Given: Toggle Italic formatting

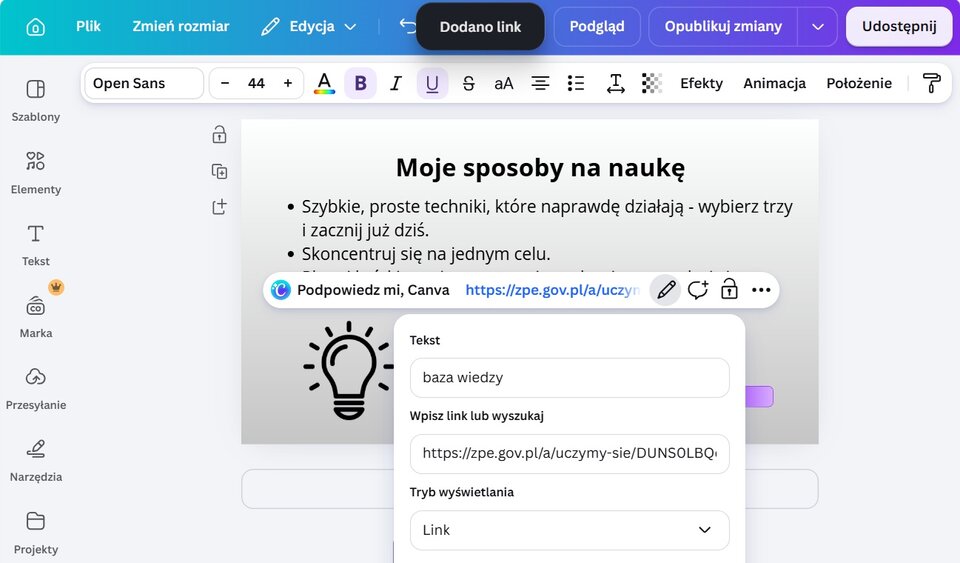Looking at the screenshot, I should point(396,83).
